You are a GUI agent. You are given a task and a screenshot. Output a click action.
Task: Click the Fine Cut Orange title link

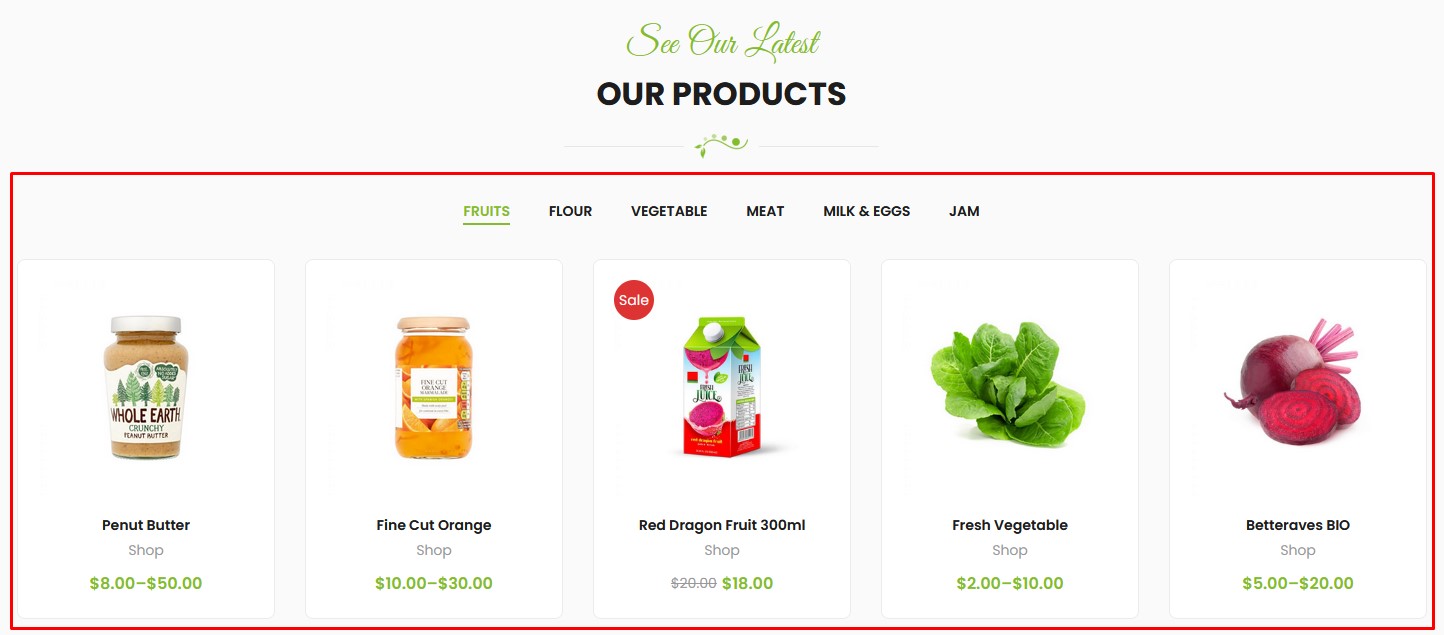434,525
